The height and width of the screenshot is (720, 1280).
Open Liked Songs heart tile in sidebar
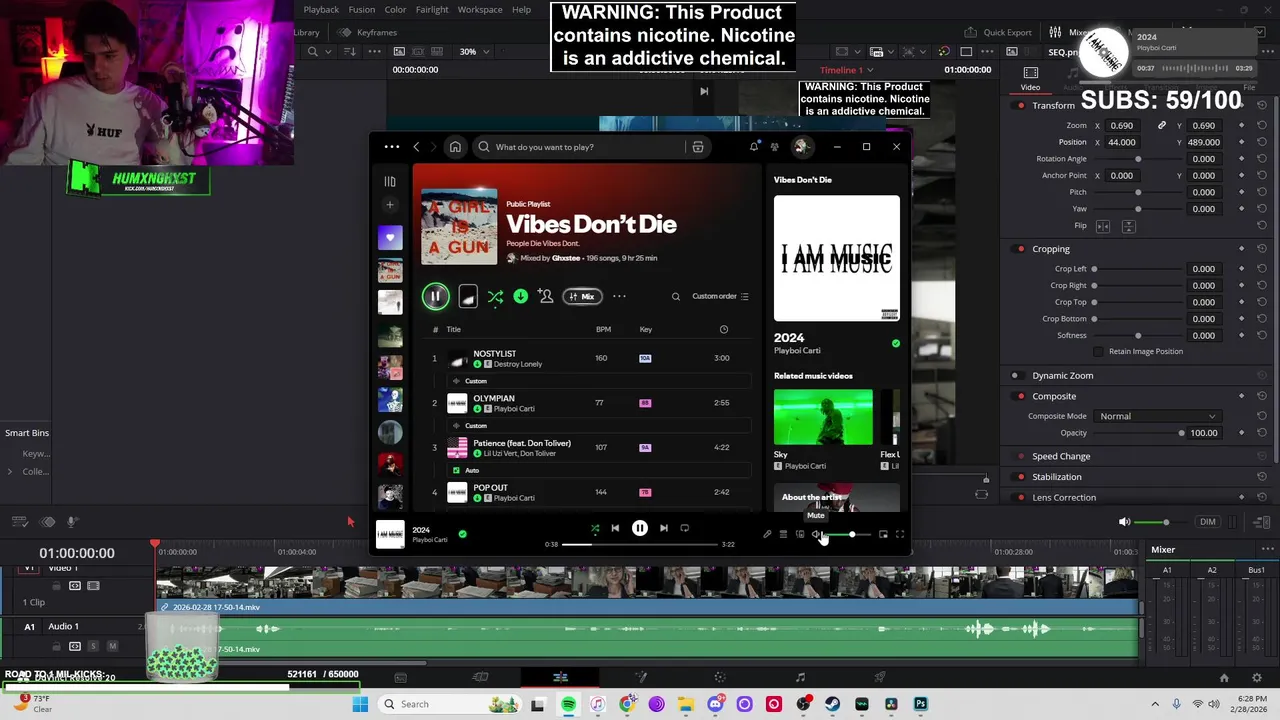click(390, 238)
